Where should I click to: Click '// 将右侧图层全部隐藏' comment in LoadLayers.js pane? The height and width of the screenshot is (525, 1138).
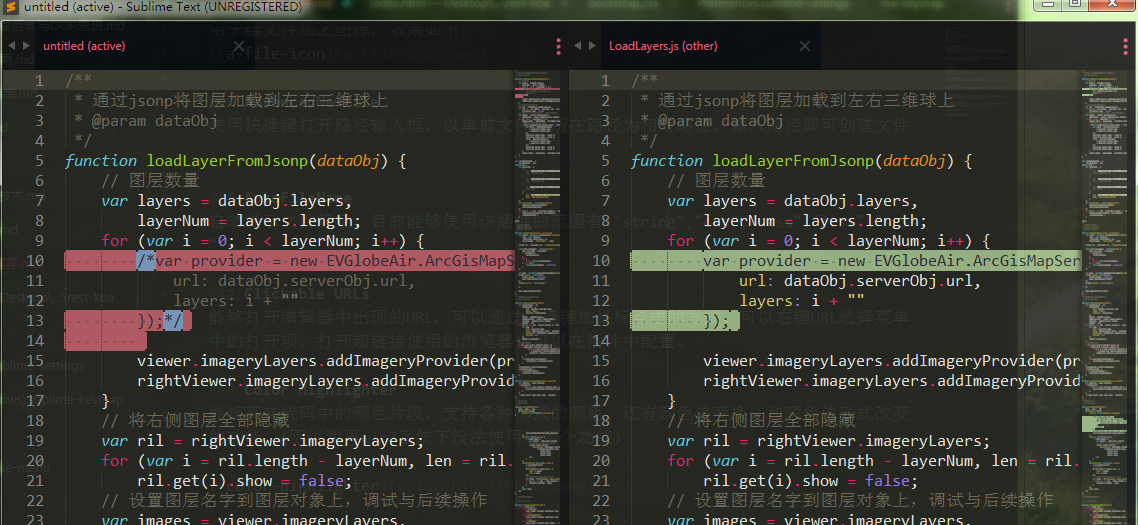pos(761,420)
